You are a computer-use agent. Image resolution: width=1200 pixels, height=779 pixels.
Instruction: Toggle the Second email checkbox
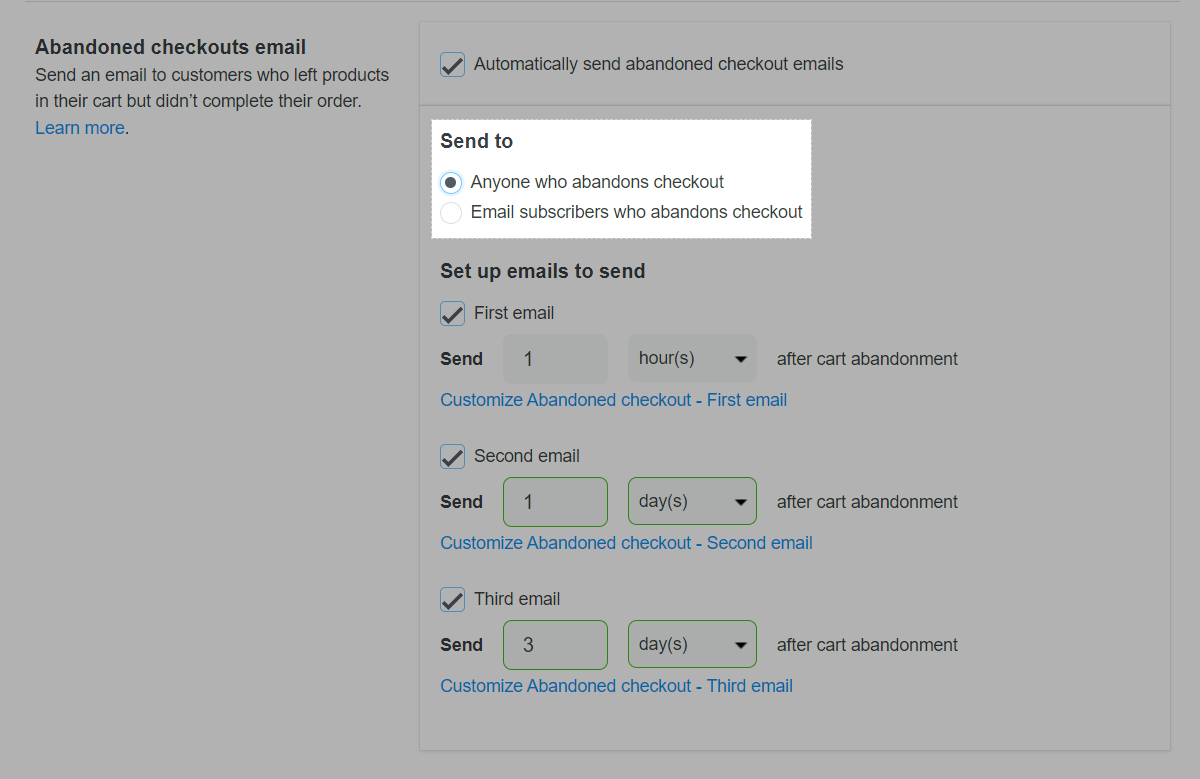452,457
